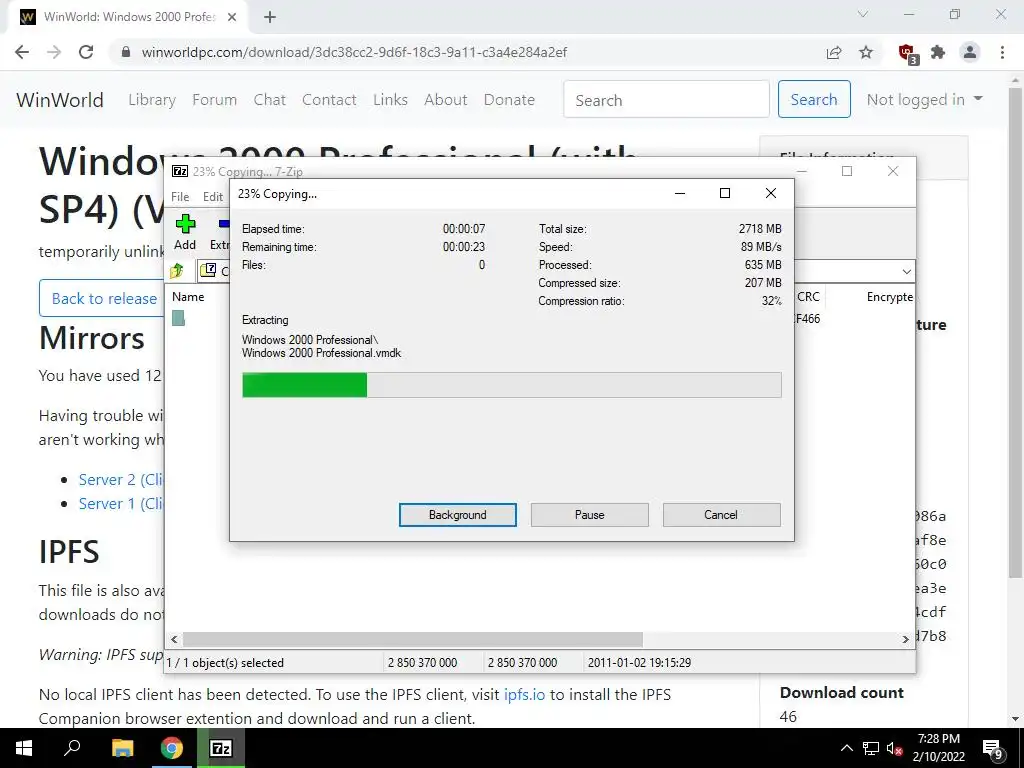
Task: Pause the copying operation
Action: pos(589,515)
